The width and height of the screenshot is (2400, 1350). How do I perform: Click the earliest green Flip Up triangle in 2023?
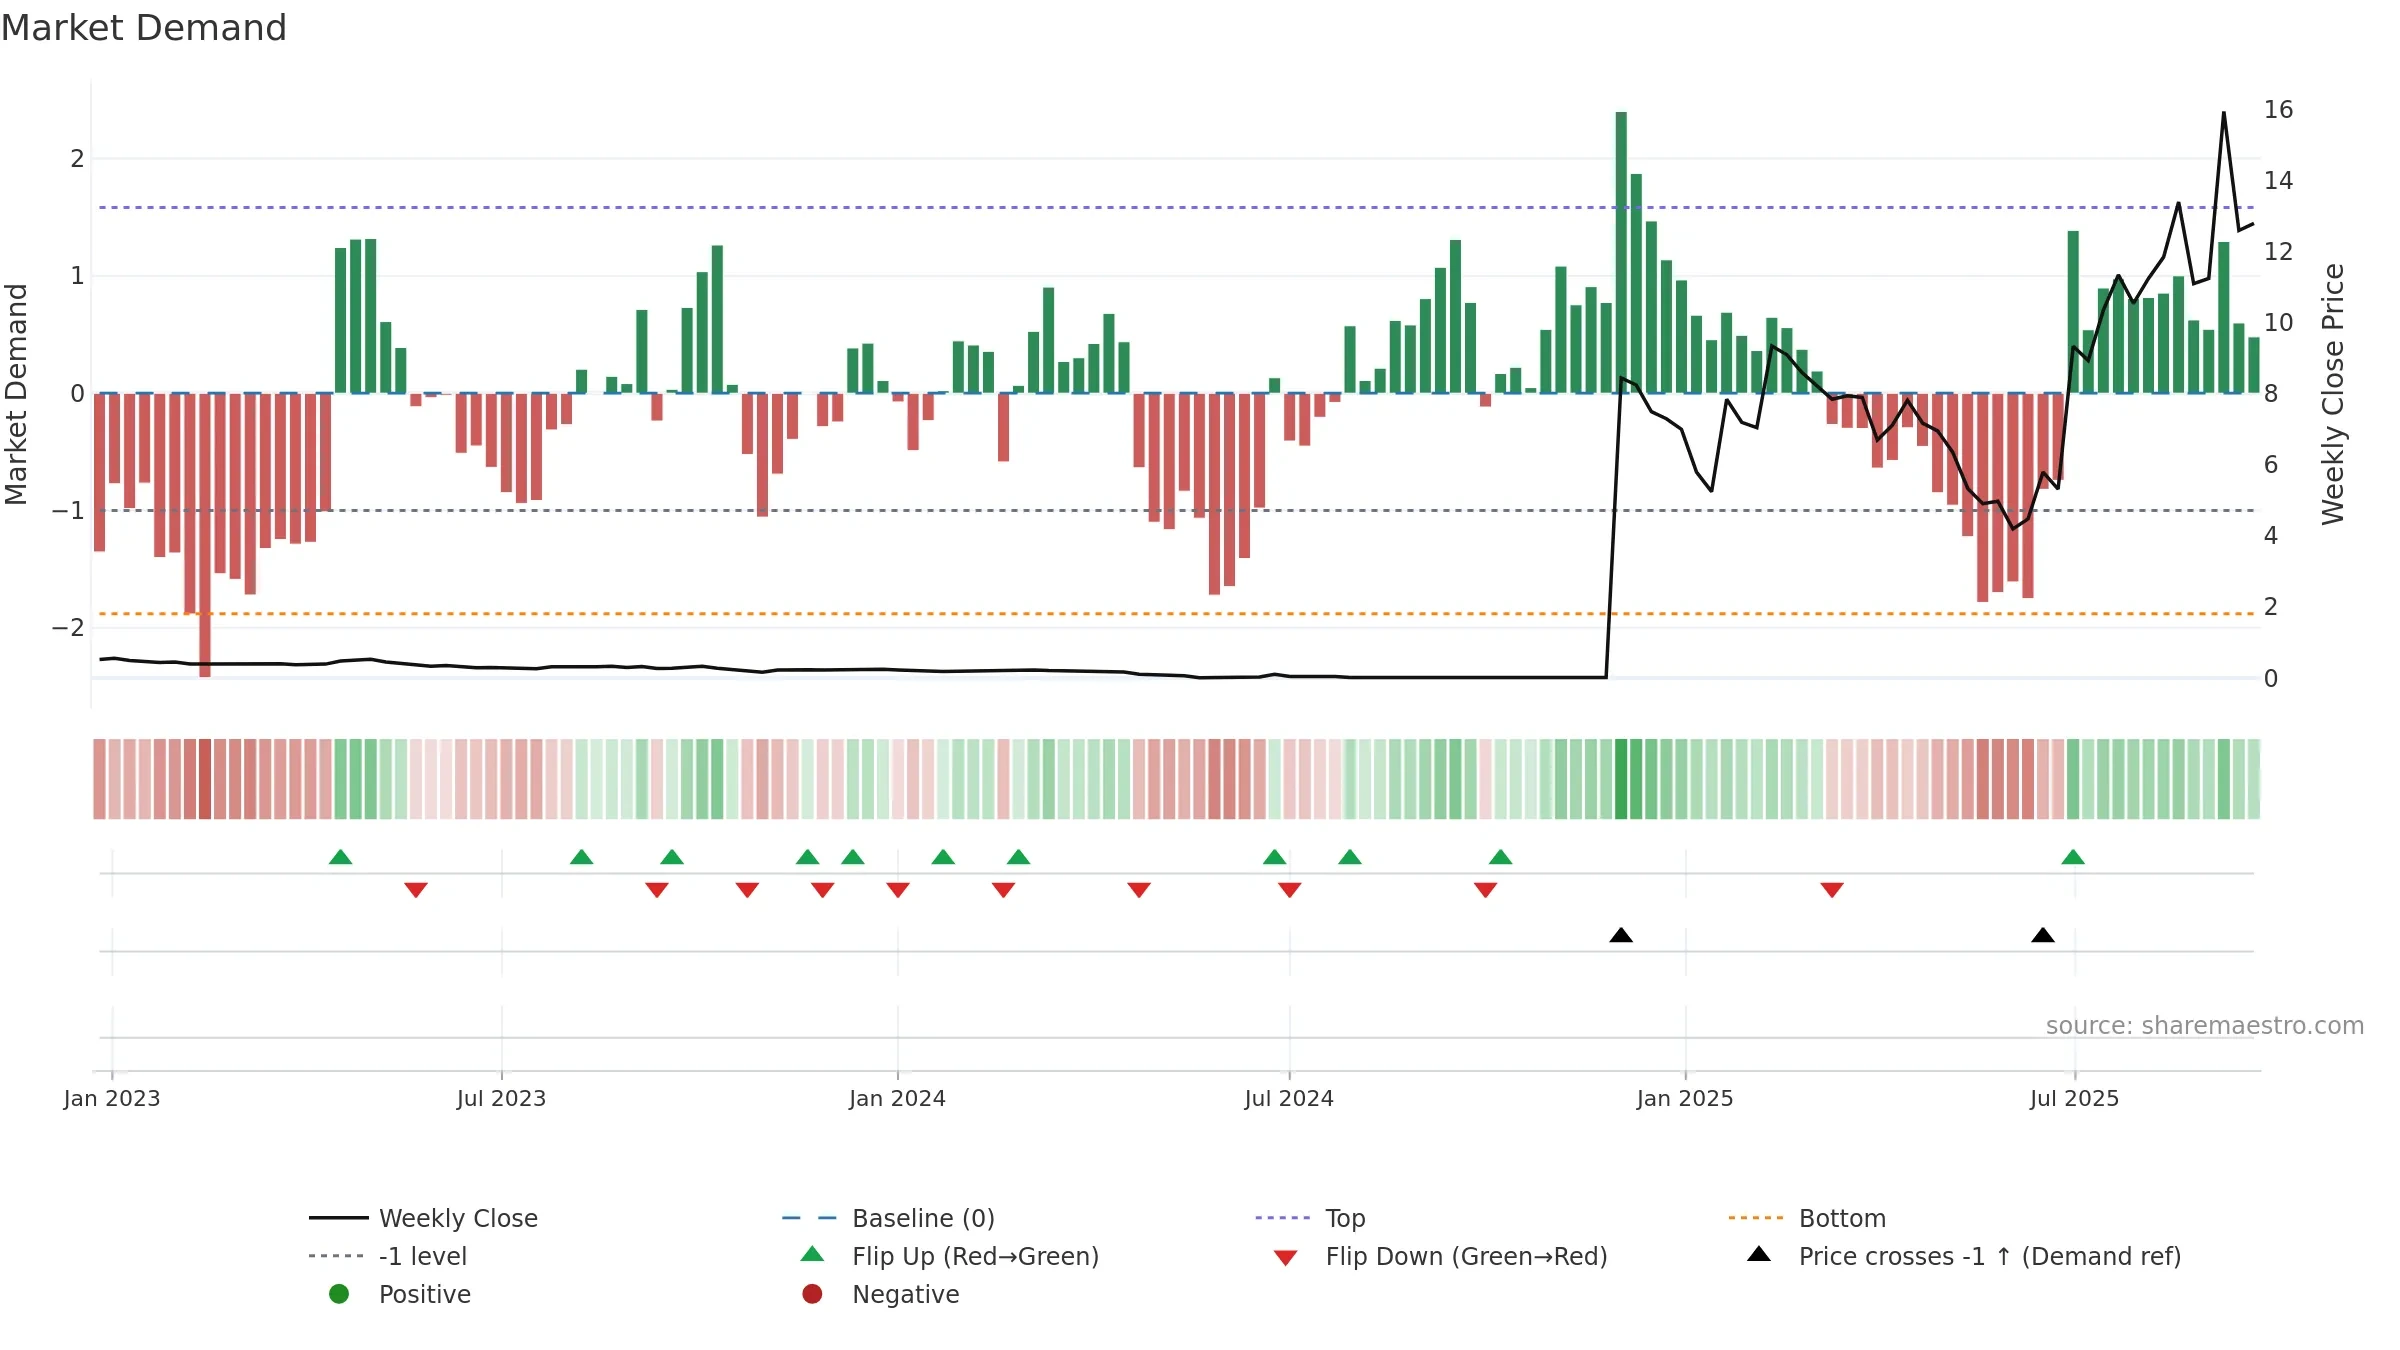[x=340, y=857]
